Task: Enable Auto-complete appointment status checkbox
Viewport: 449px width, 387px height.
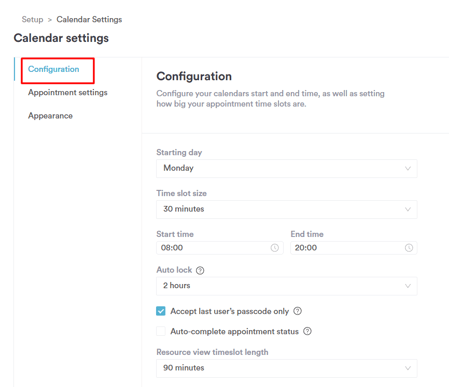Action: pyautogui.click(x=161, y=331)
